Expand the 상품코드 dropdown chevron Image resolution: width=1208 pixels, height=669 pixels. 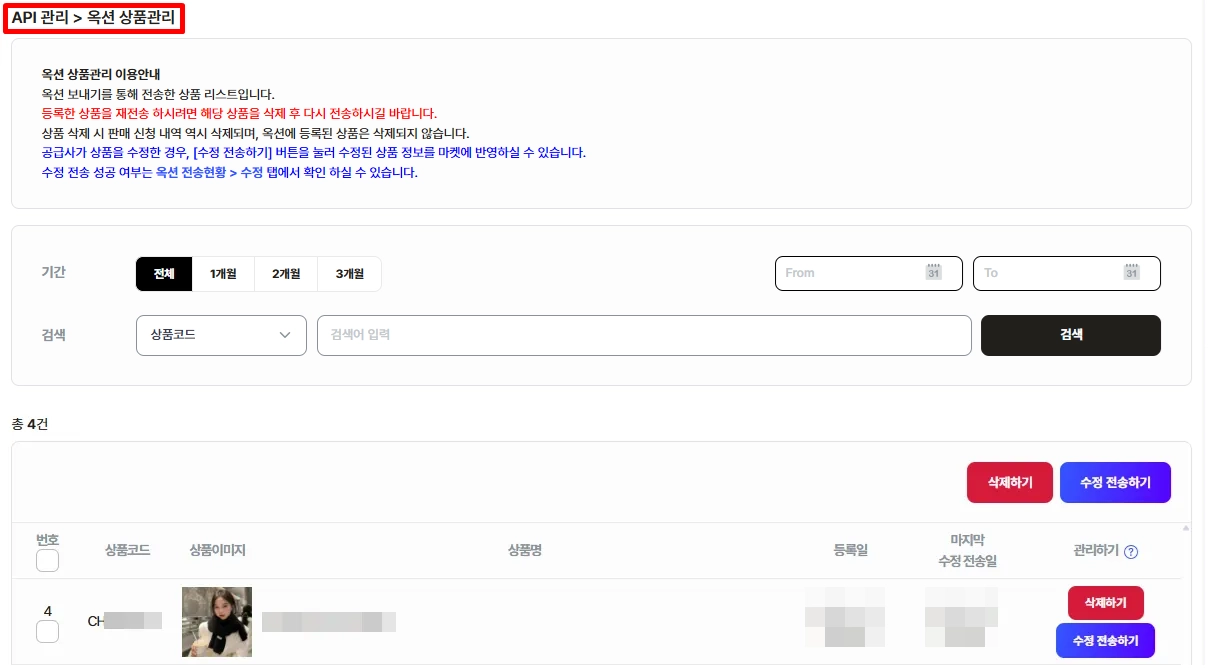click(285, 335)
